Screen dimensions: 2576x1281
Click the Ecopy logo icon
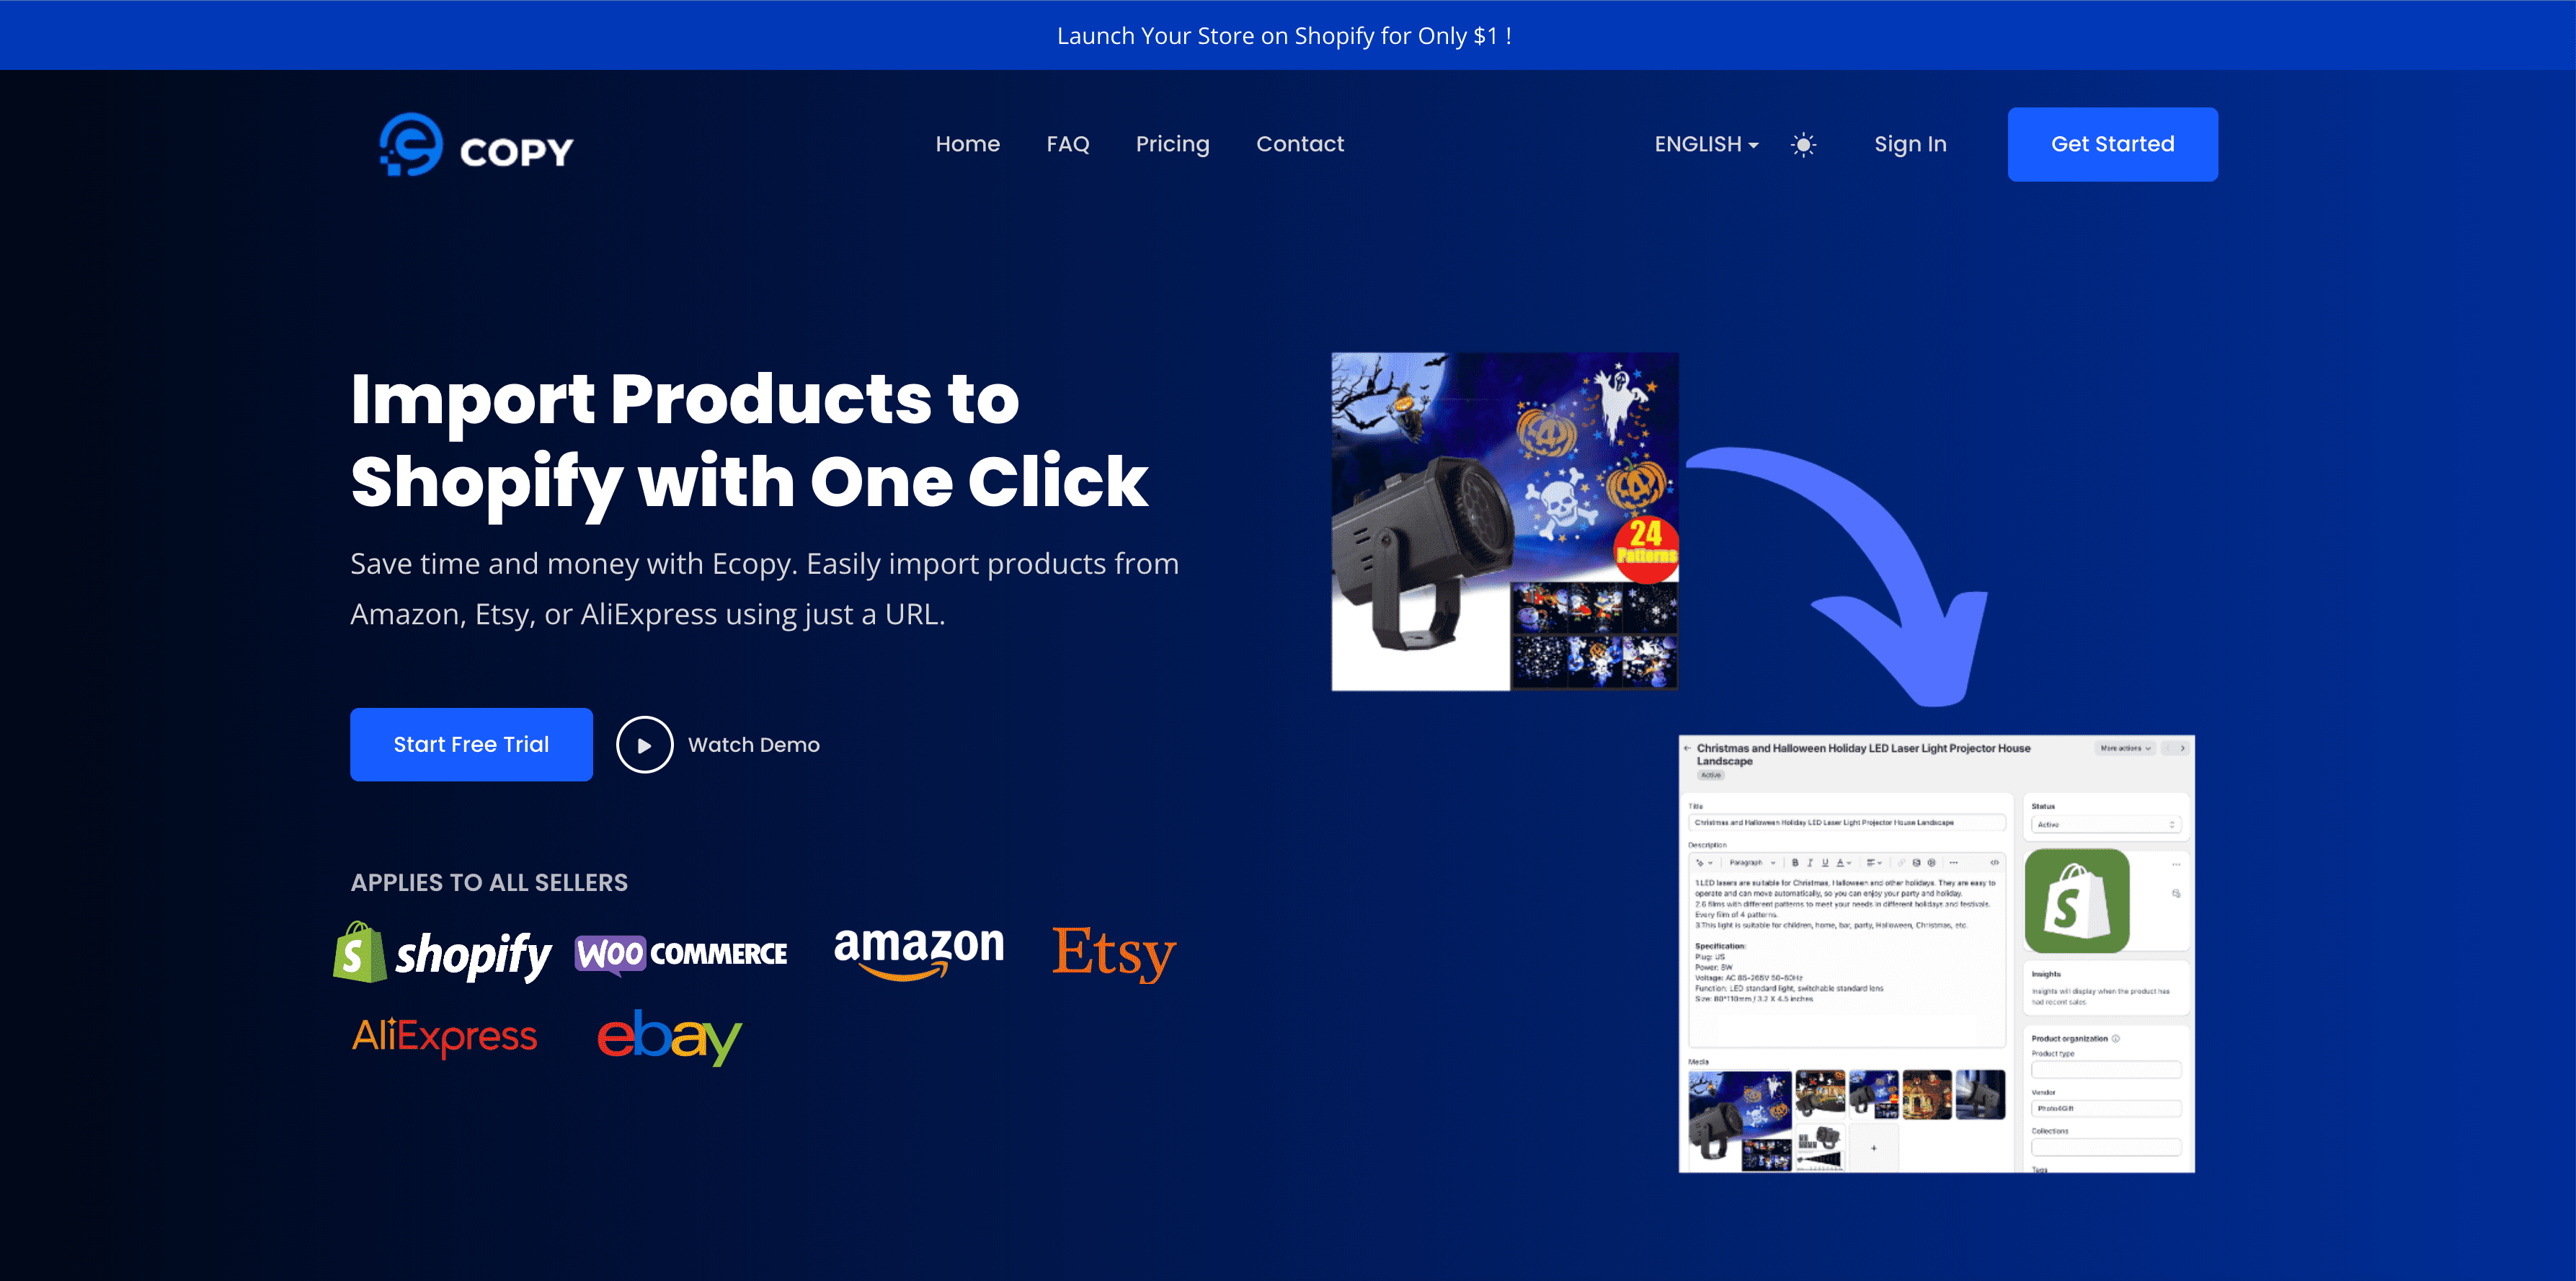[x=406, y=144]
